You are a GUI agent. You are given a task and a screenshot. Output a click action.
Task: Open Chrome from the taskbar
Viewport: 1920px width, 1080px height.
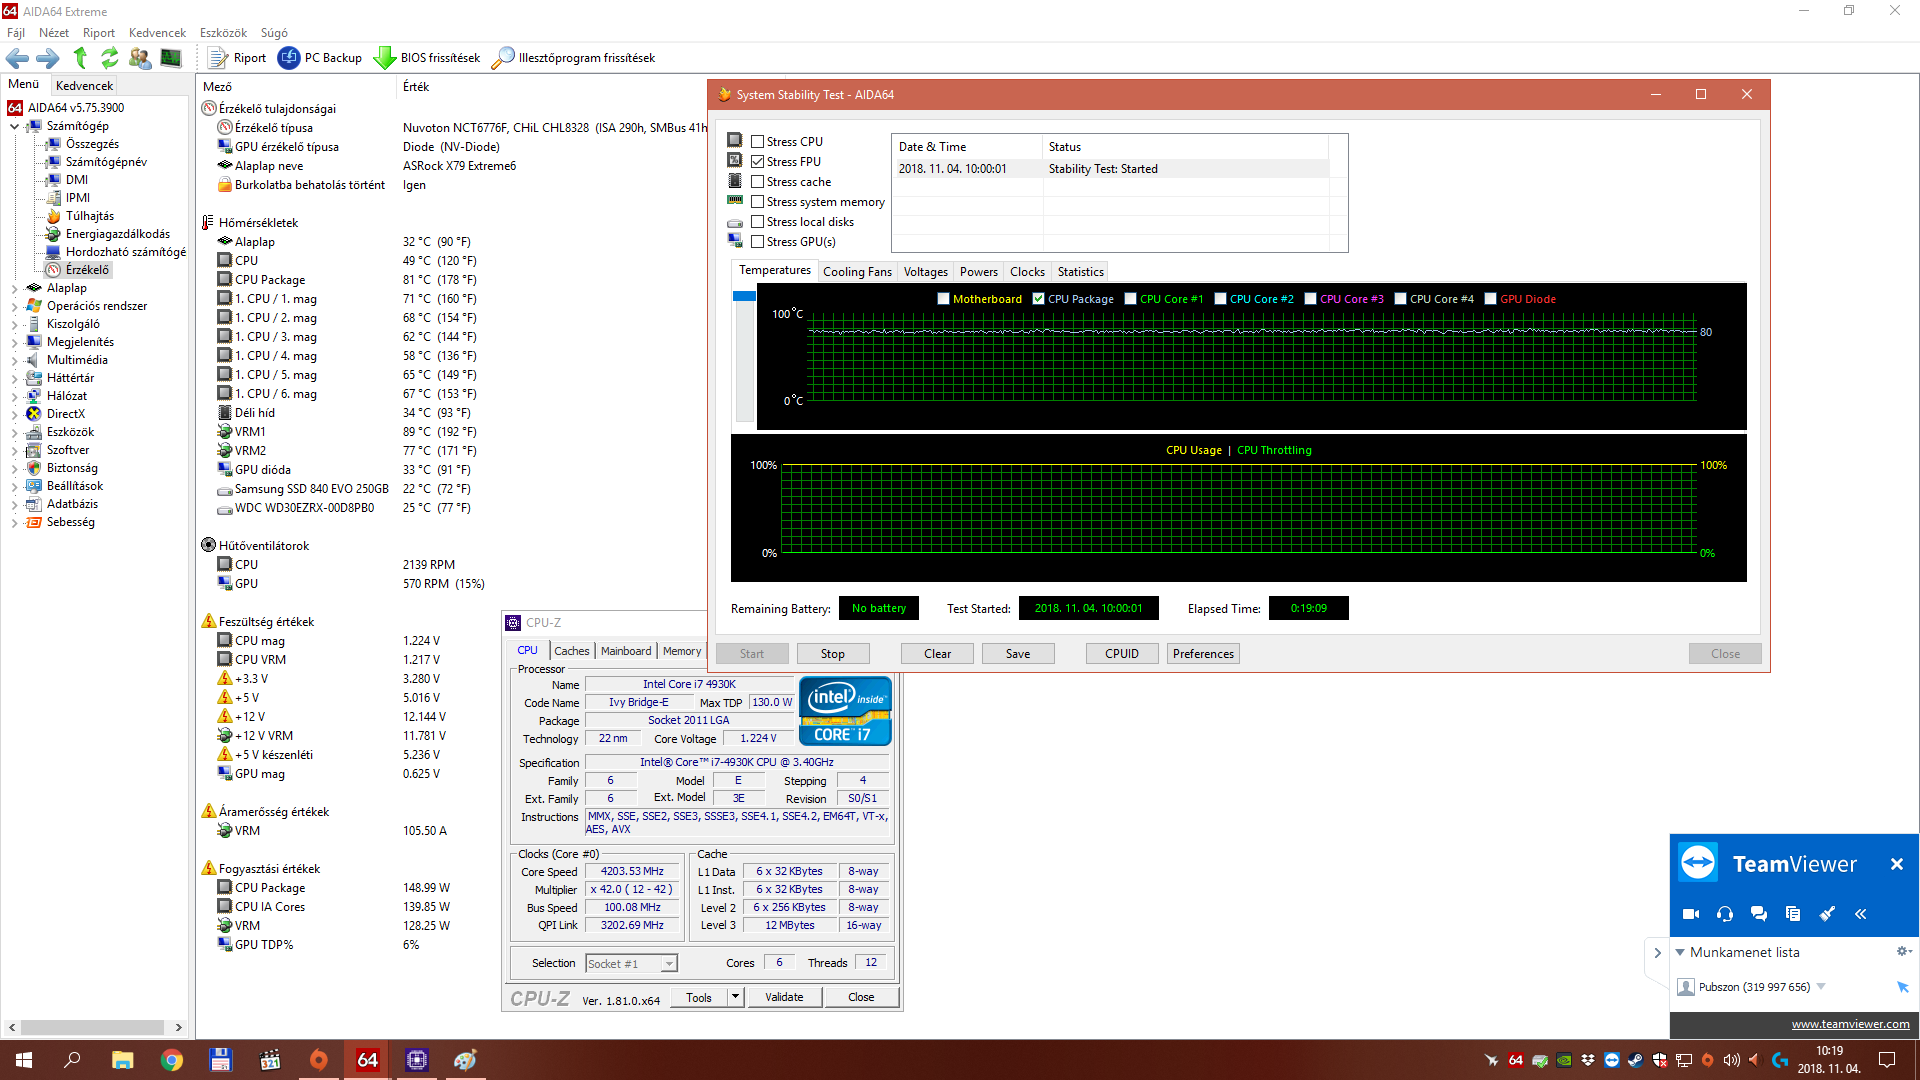pos(172,1060)
